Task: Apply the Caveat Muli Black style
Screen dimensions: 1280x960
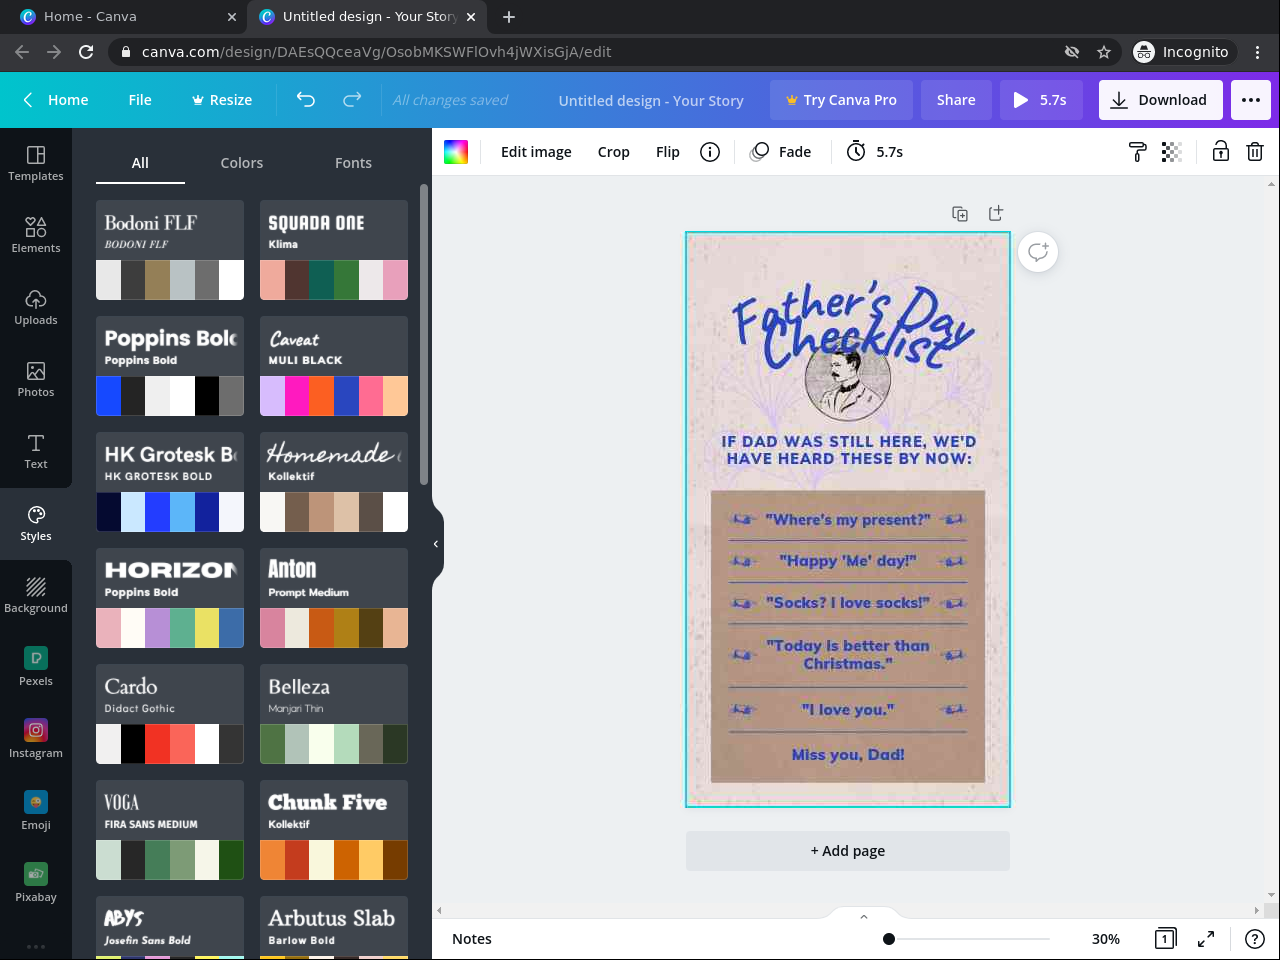Action: (334, 366)
